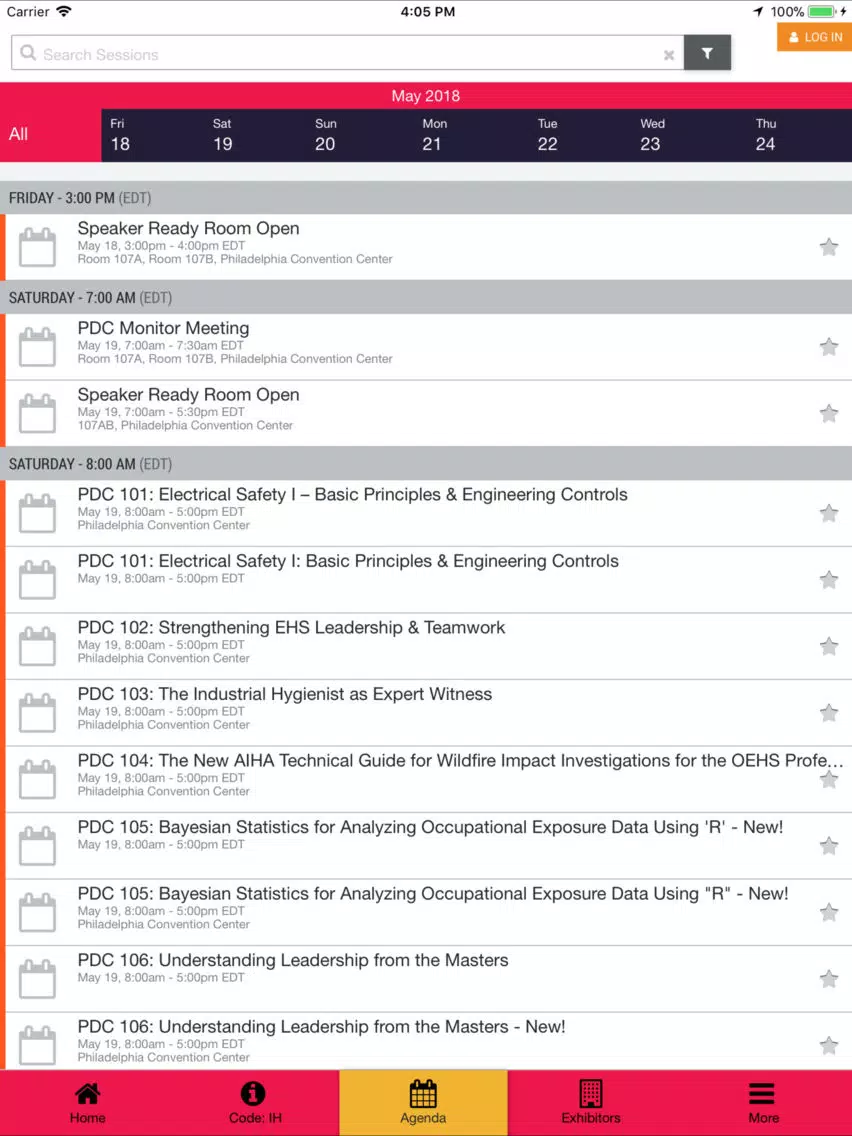Tap the Wi-Fi icon in status bar
This screenshot has width=852, height=1136.
64,12
